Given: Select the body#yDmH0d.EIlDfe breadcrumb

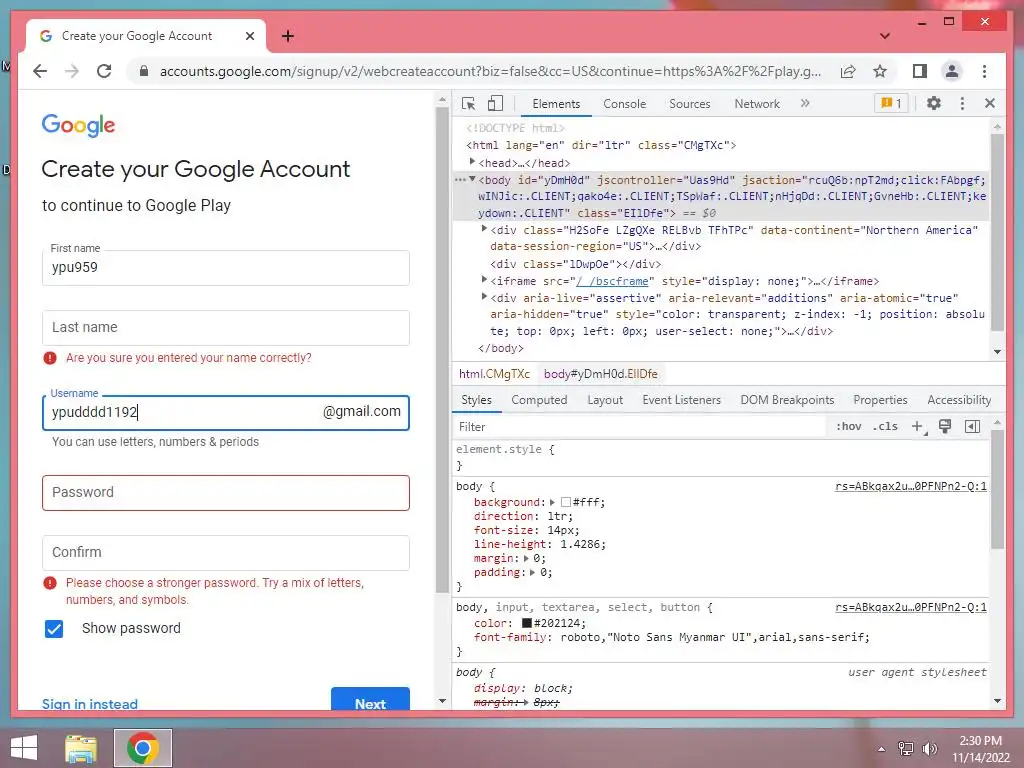Looking at the screenshot, I should (x=601, y=374).
